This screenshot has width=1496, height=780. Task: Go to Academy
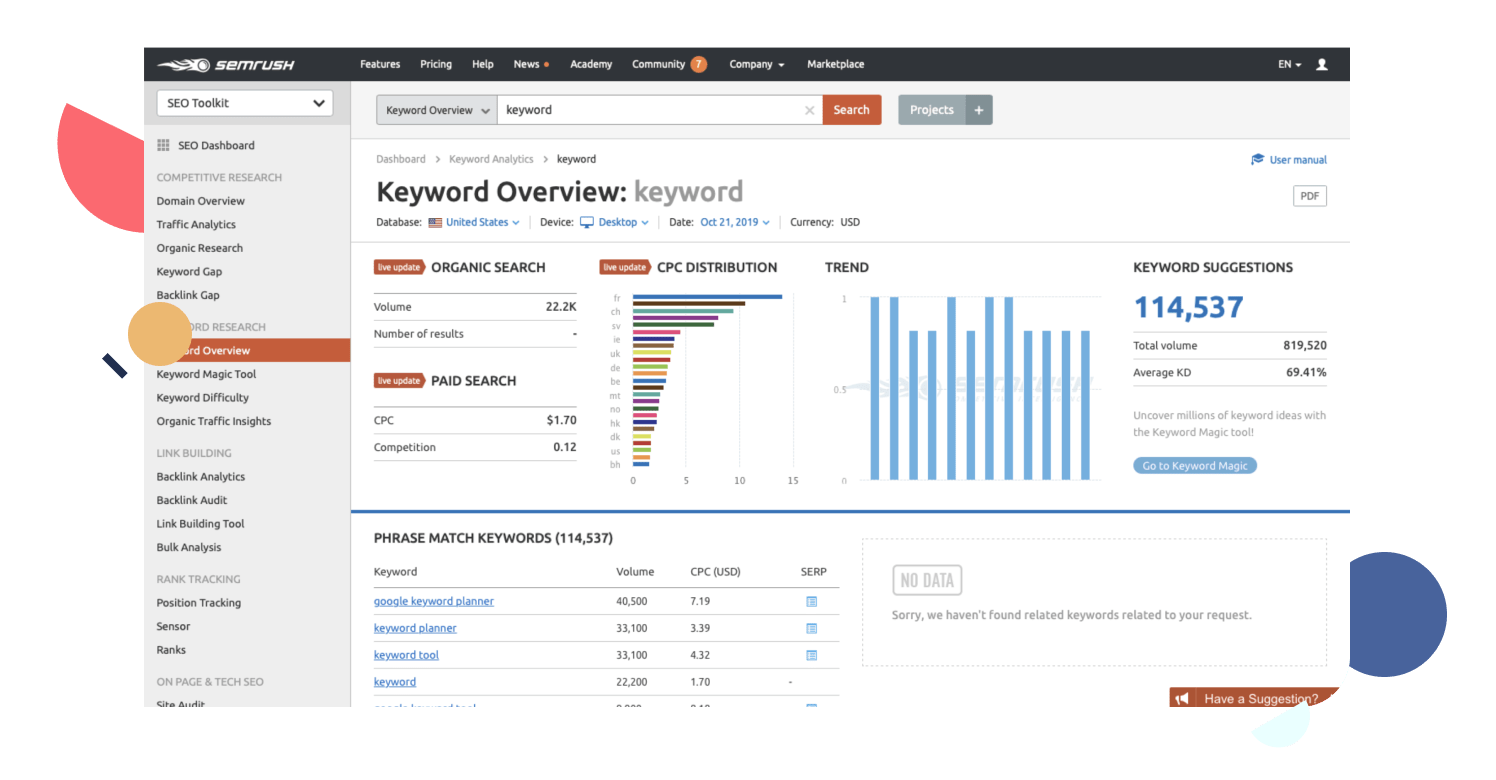click(591, 64)
